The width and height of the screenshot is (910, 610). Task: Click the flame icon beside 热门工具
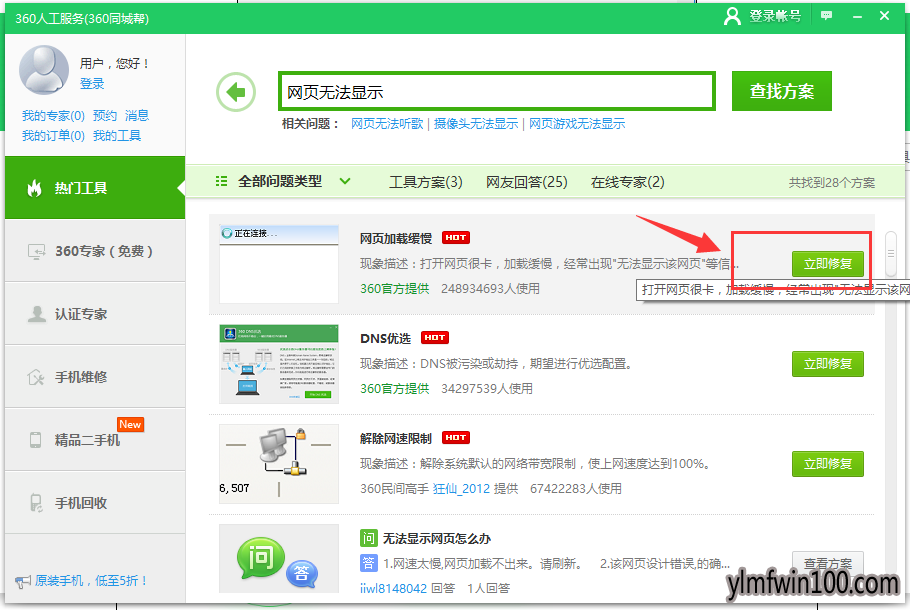click(x=35, y=188)
